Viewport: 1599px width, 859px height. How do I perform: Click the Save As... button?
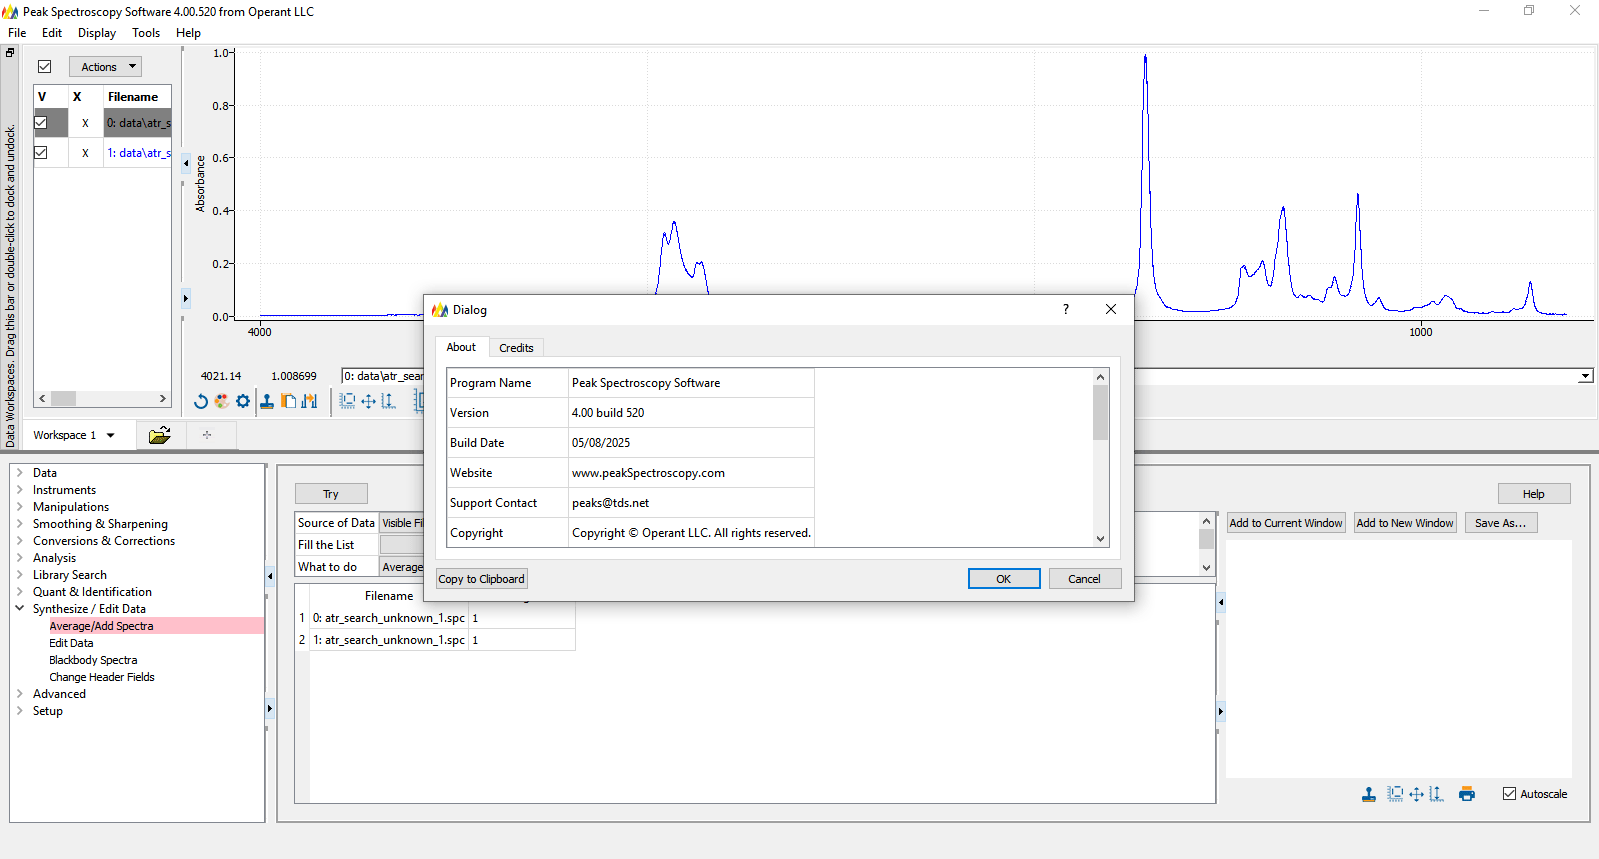[x=1501, y=523]
